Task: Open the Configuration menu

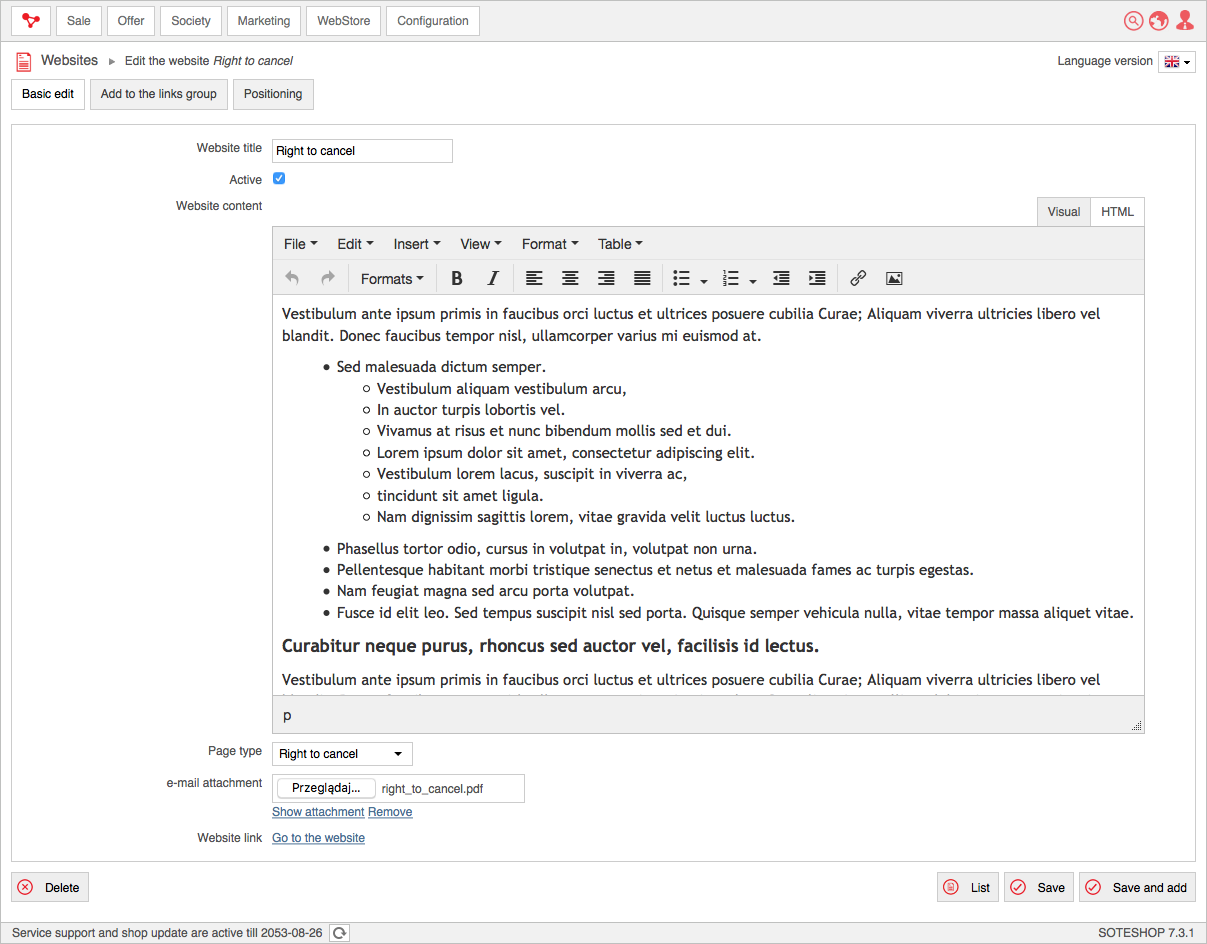Action: click(x=433, y=21)
